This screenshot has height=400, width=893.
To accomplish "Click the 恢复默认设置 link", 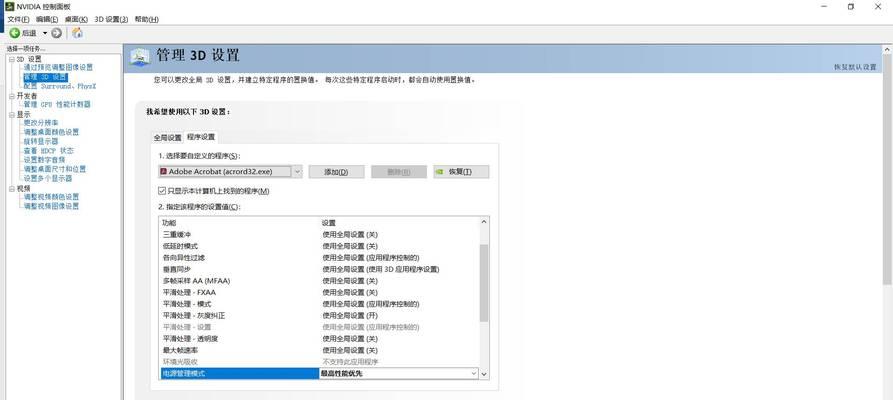I will coord(855,67).
